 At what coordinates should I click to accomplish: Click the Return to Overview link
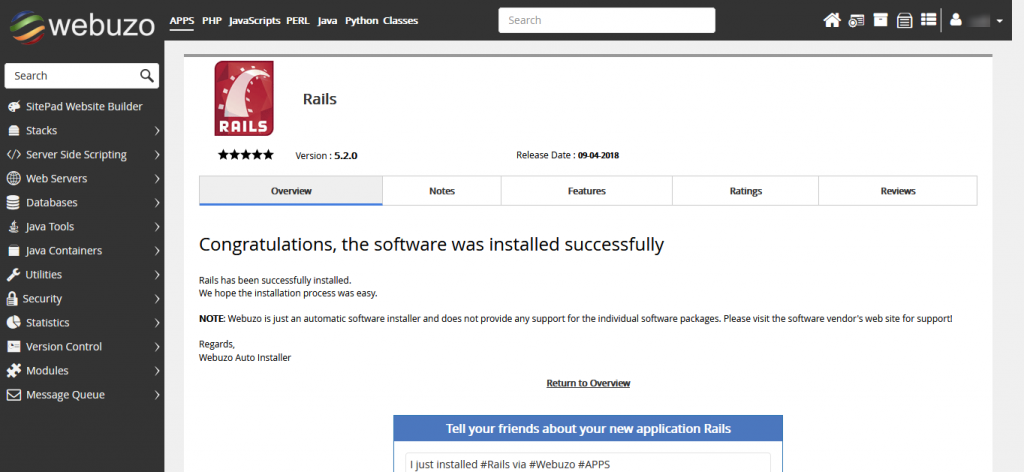coord(588,384)
